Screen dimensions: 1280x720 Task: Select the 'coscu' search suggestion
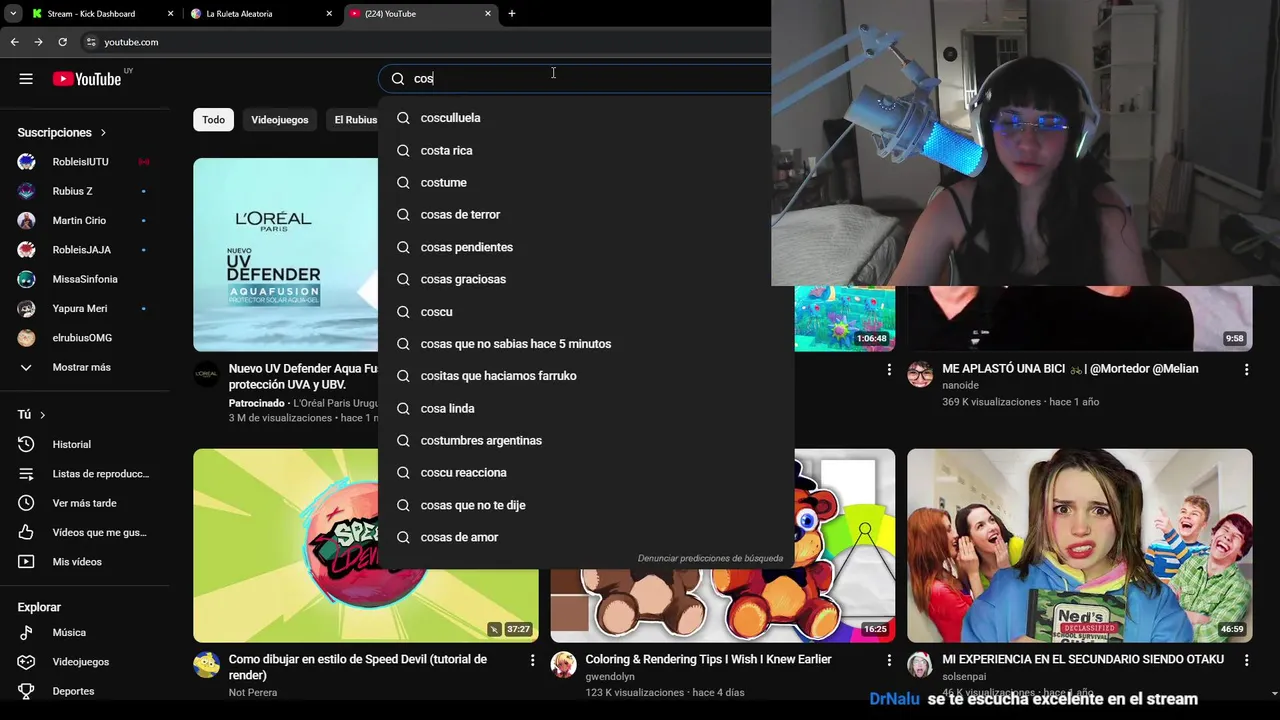pos(586,311)
